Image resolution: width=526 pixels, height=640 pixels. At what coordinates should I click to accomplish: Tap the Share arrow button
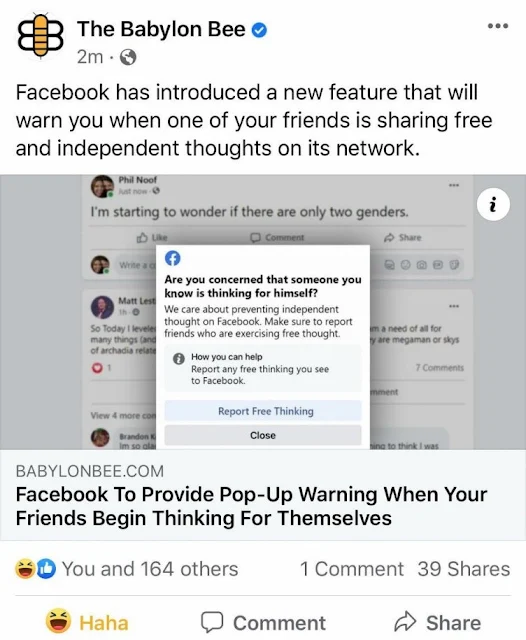point(437,623)
